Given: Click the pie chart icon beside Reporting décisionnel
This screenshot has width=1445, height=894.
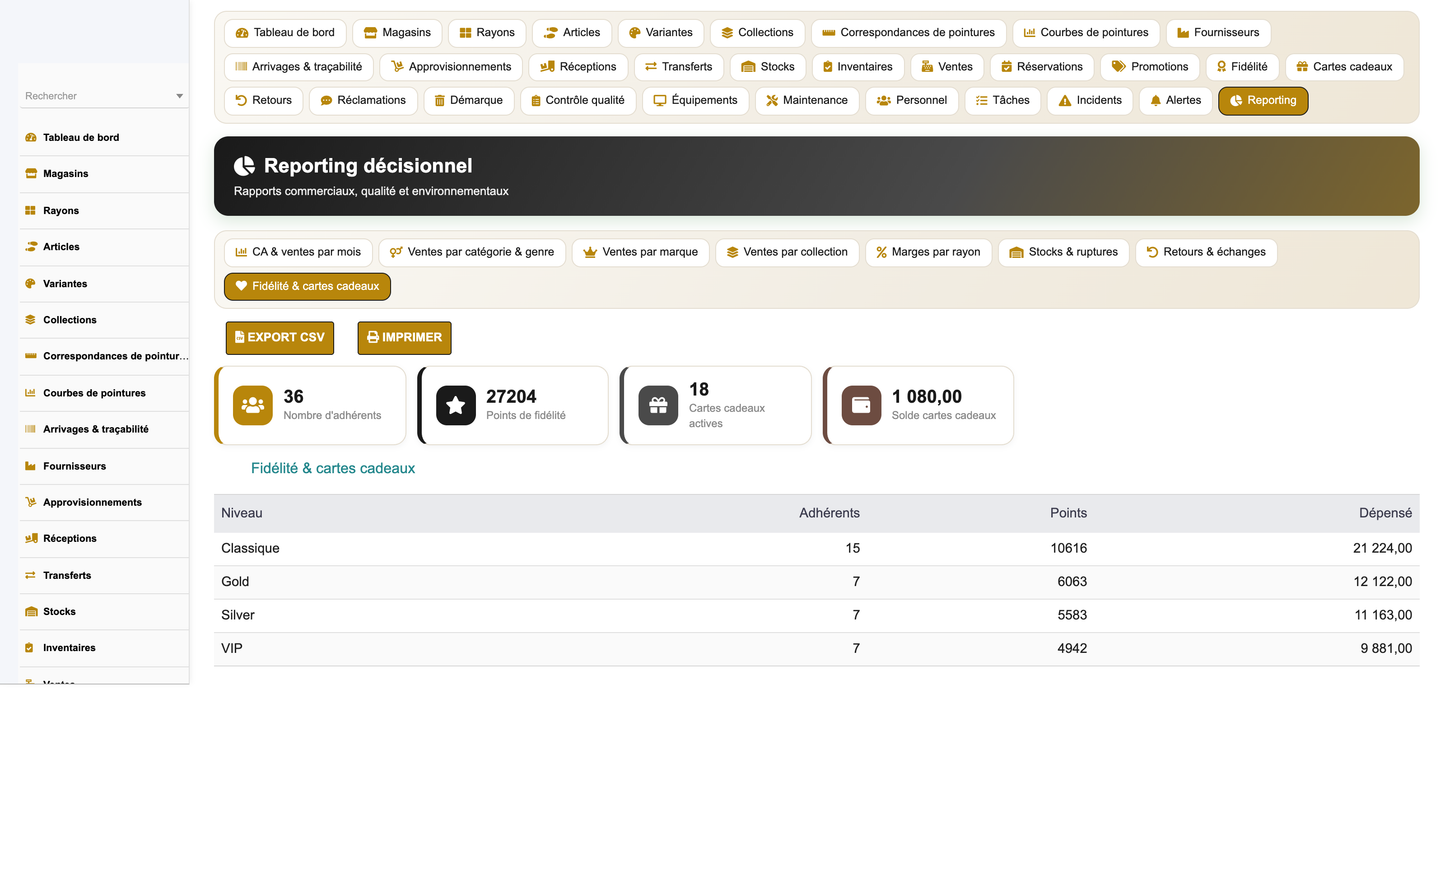Looking at the screenshot, I should click(x=244, y=166).
